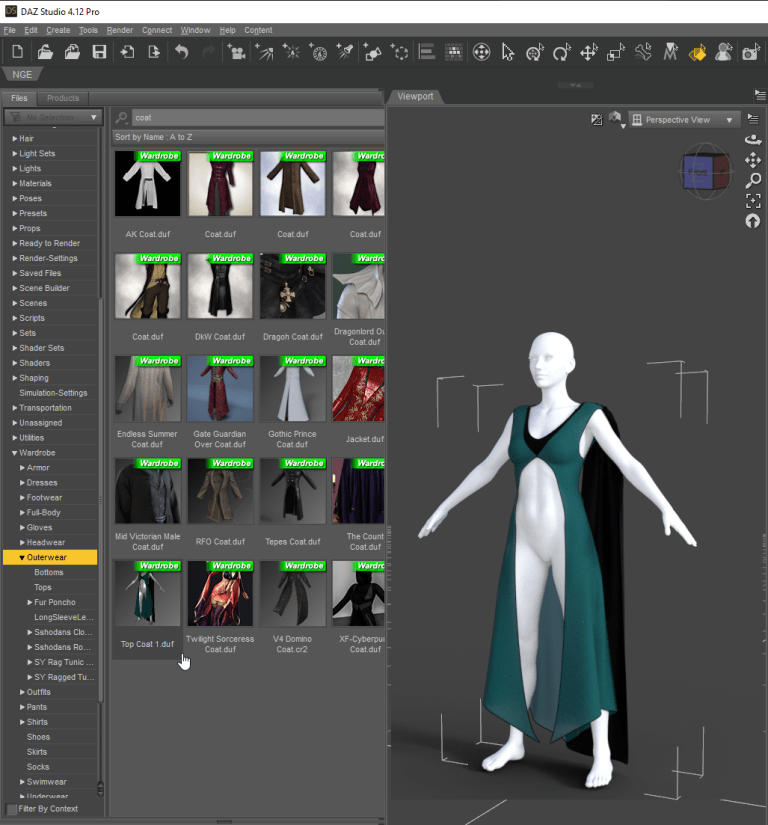Select Top Coat 1.duf thumbnail

[147, 593]
